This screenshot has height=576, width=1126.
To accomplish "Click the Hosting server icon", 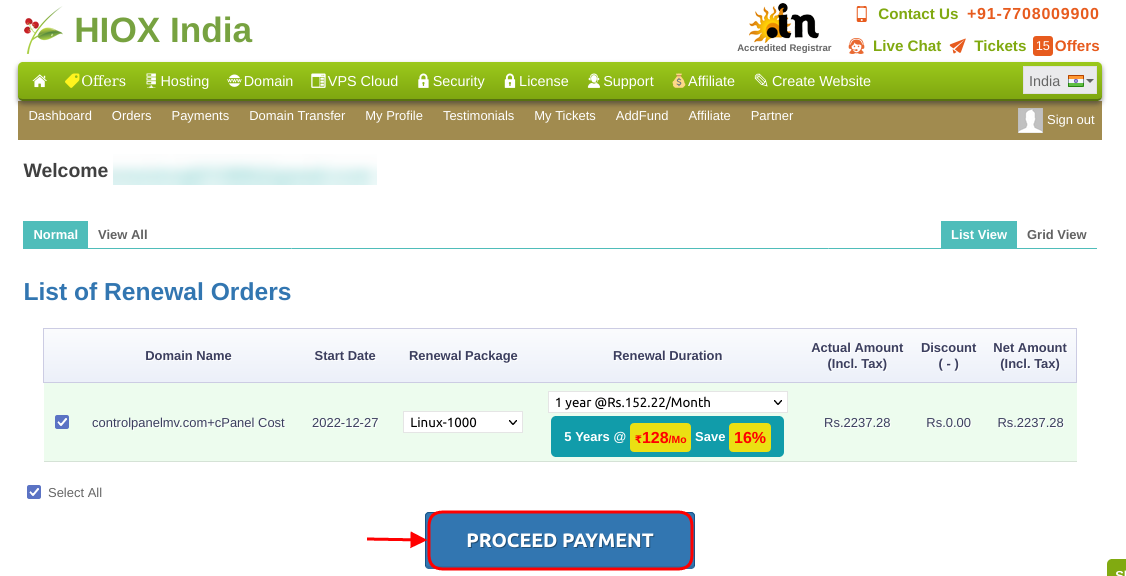I will coord(151,81).
